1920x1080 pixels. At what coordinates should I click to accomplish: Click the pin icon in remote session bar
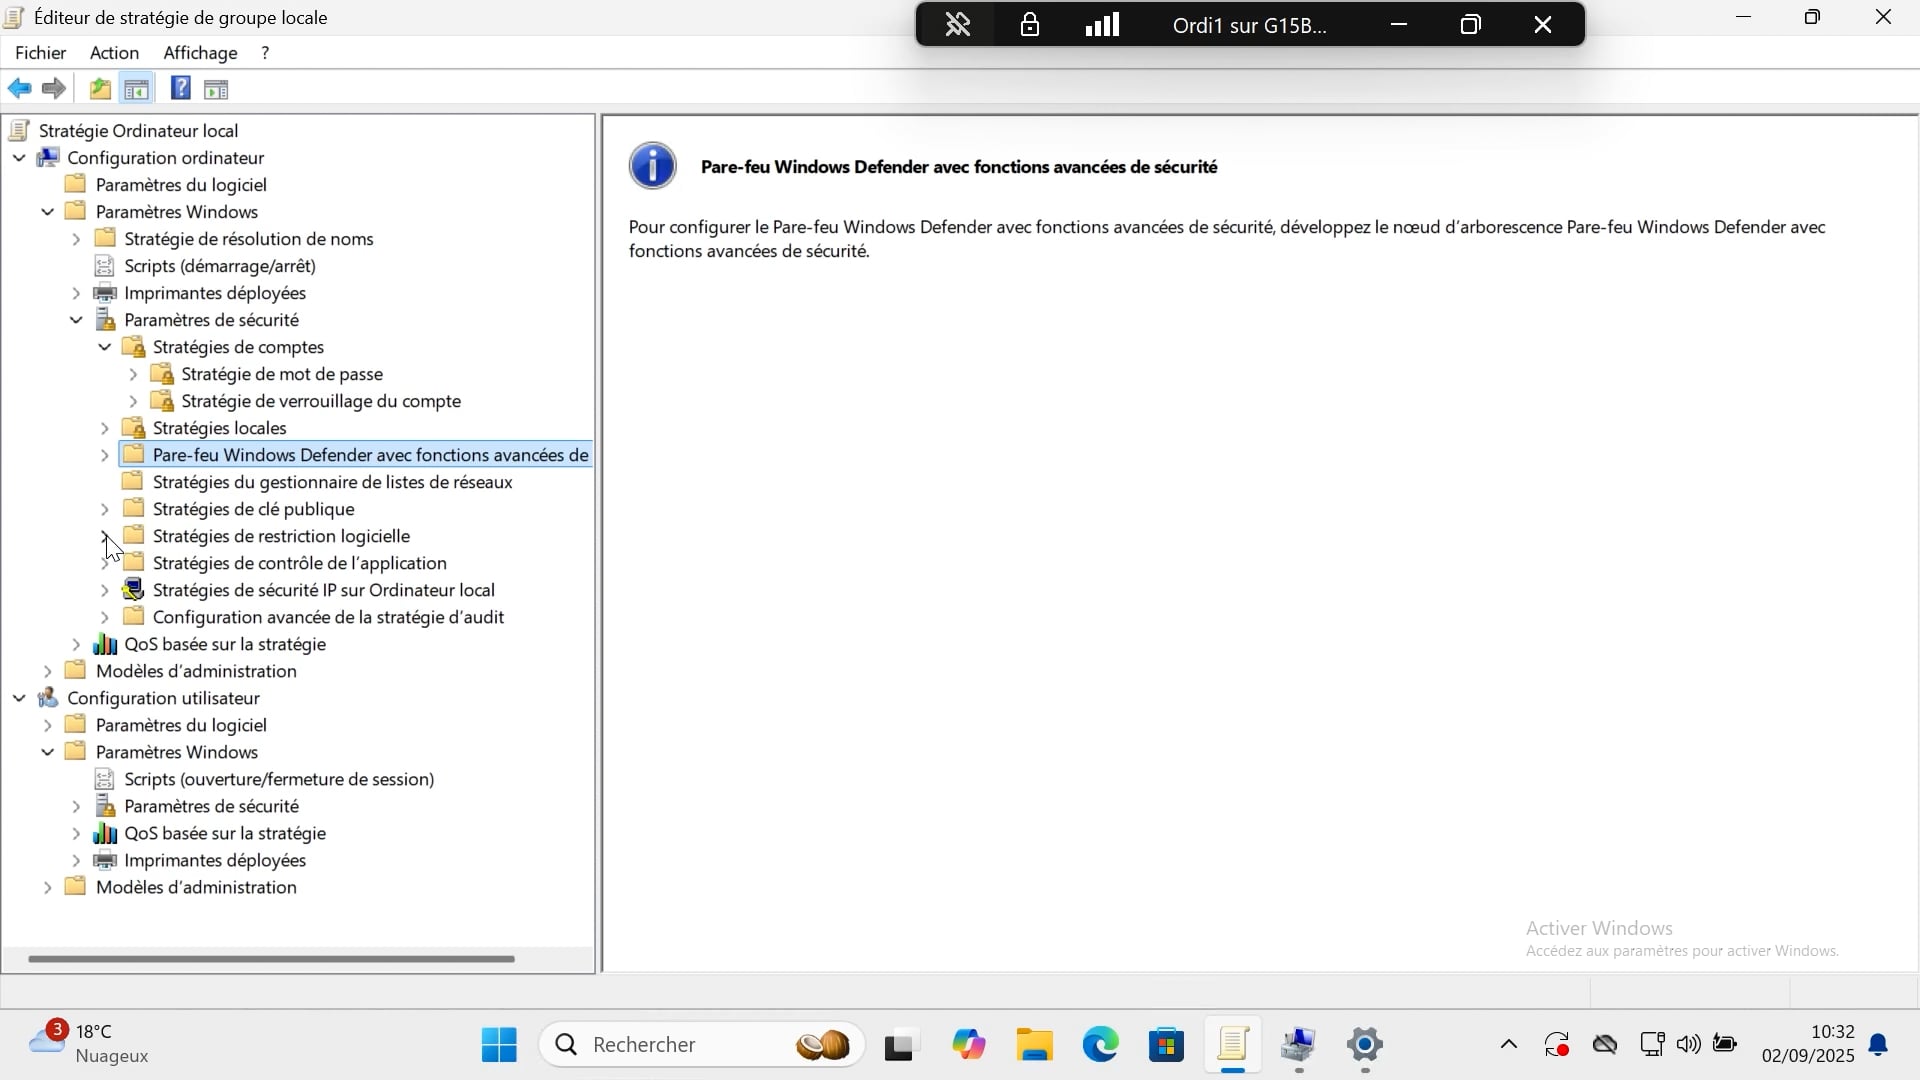[x=958, y=25]
